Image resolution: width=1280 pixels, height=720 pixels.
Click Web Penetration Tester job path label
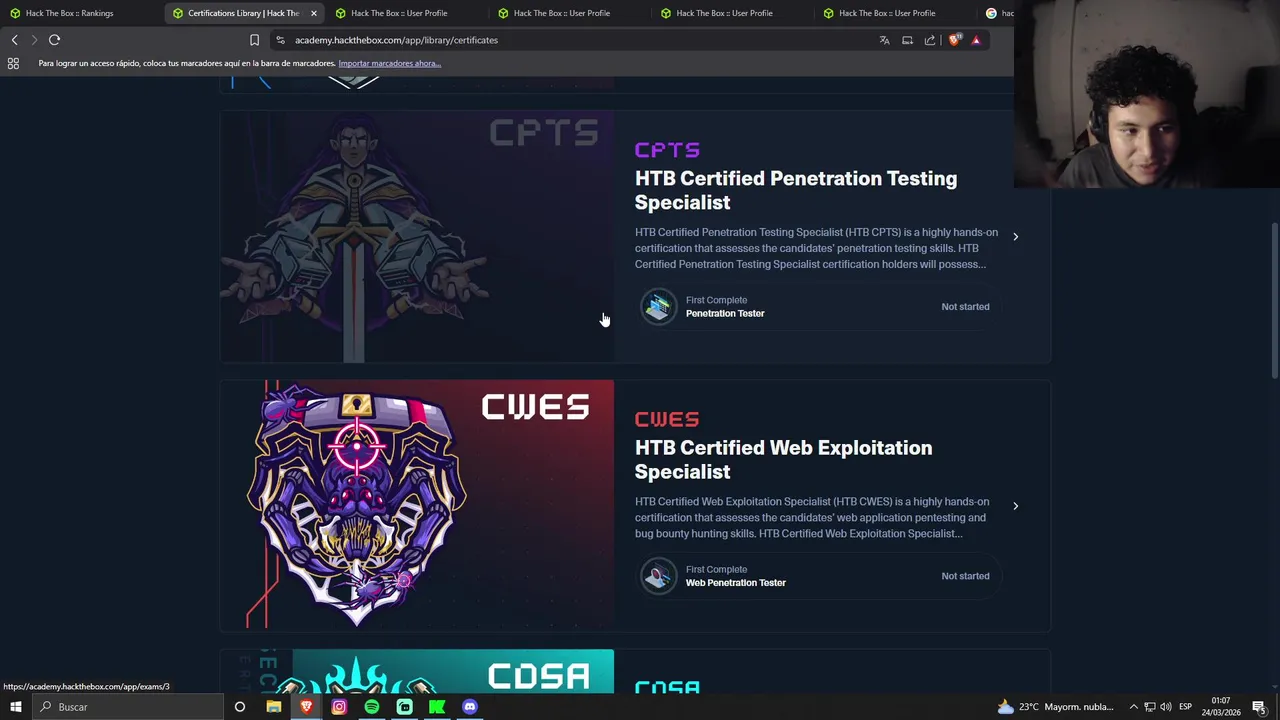736,582
